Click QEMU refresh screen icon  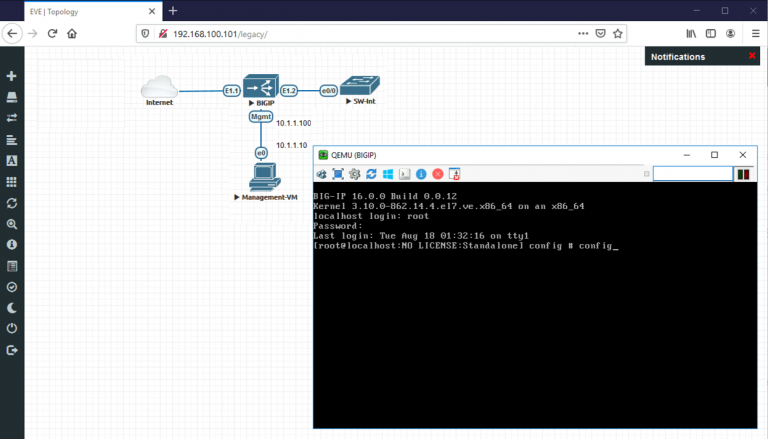(x=371, y=174)
